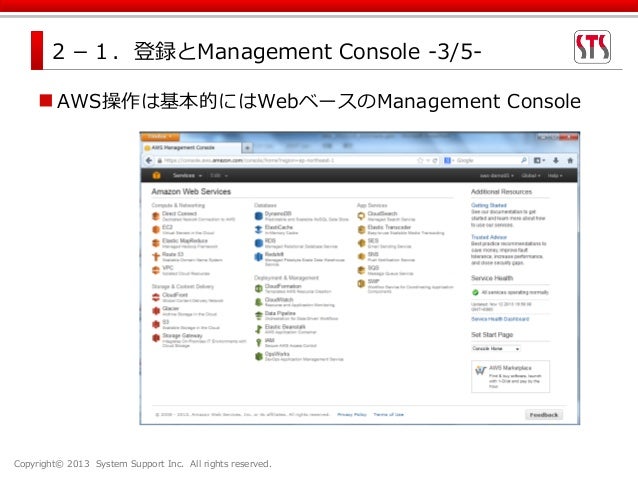Open the Trusted Advisor link
This screenshot has height=479, width=638.
[x=489, y=237]
